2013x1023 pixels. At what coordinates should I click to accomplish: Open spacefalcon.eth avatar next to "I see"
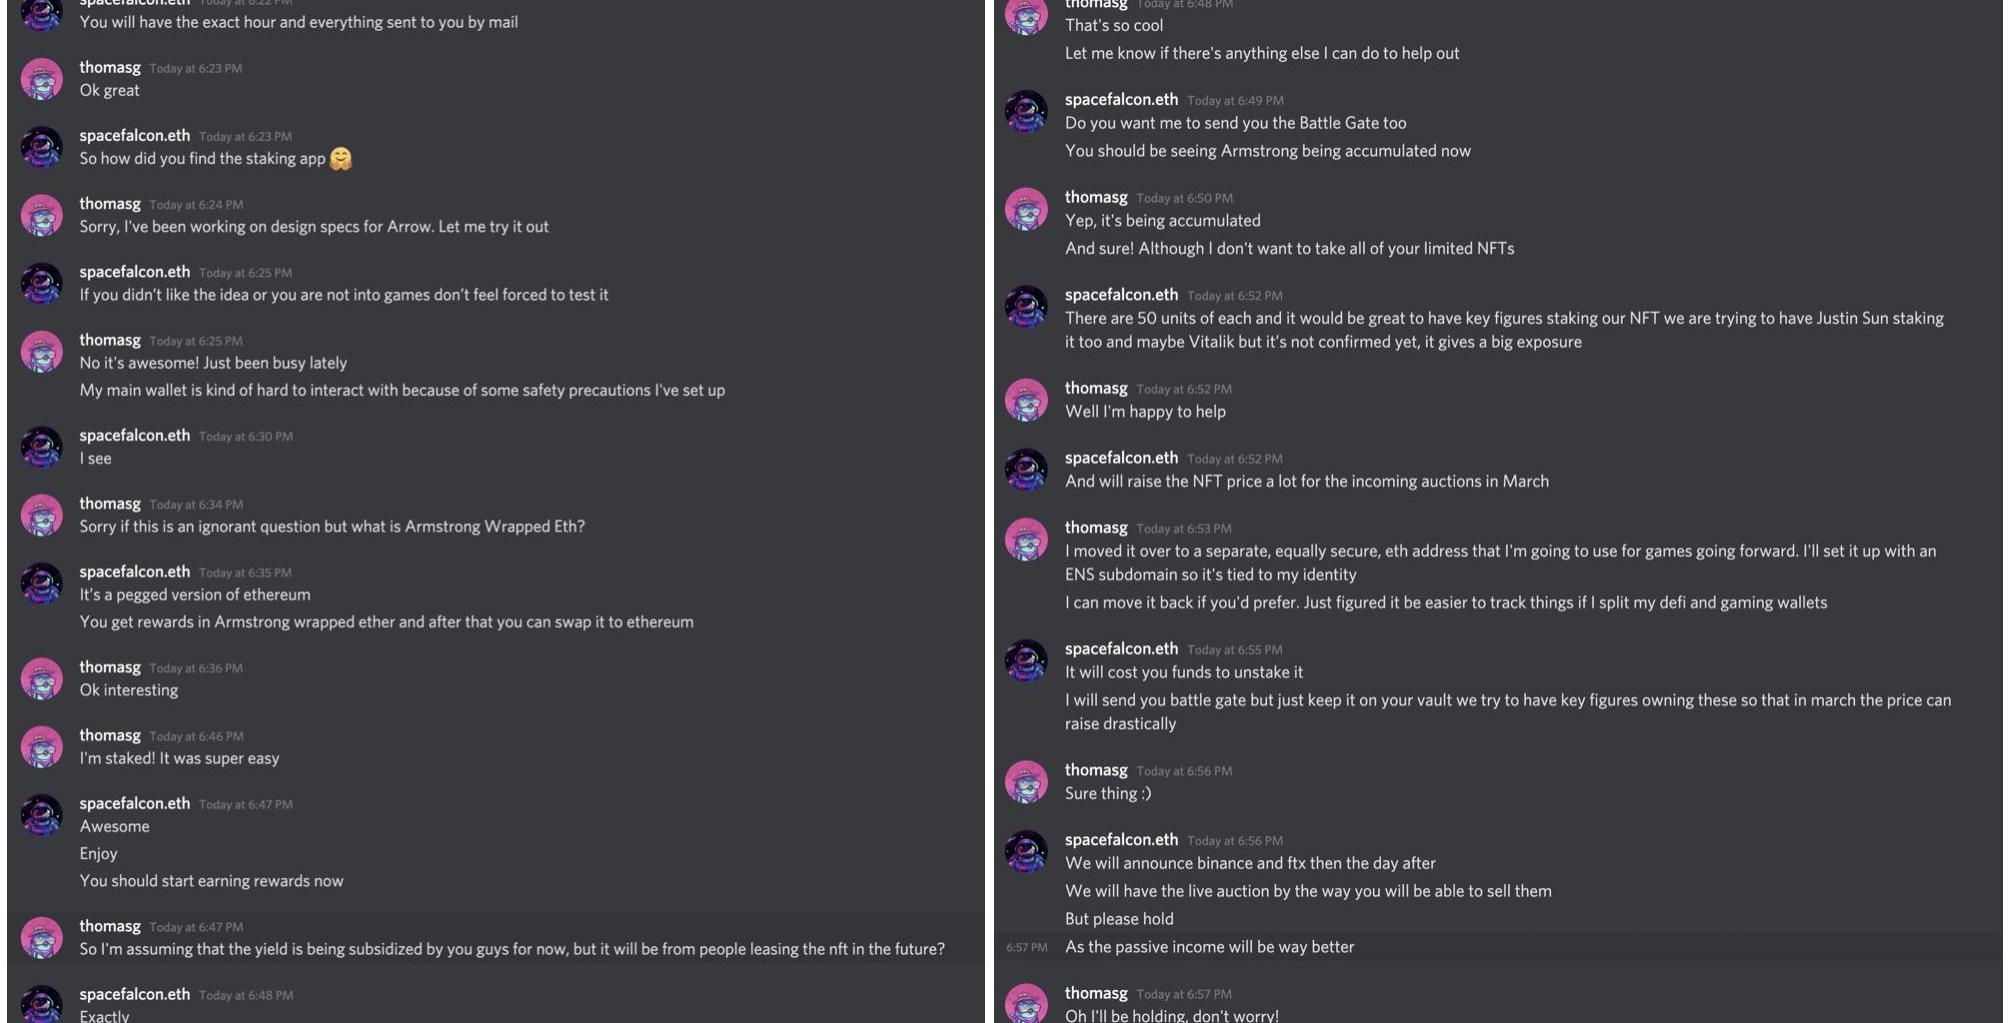tap(42, 447)
